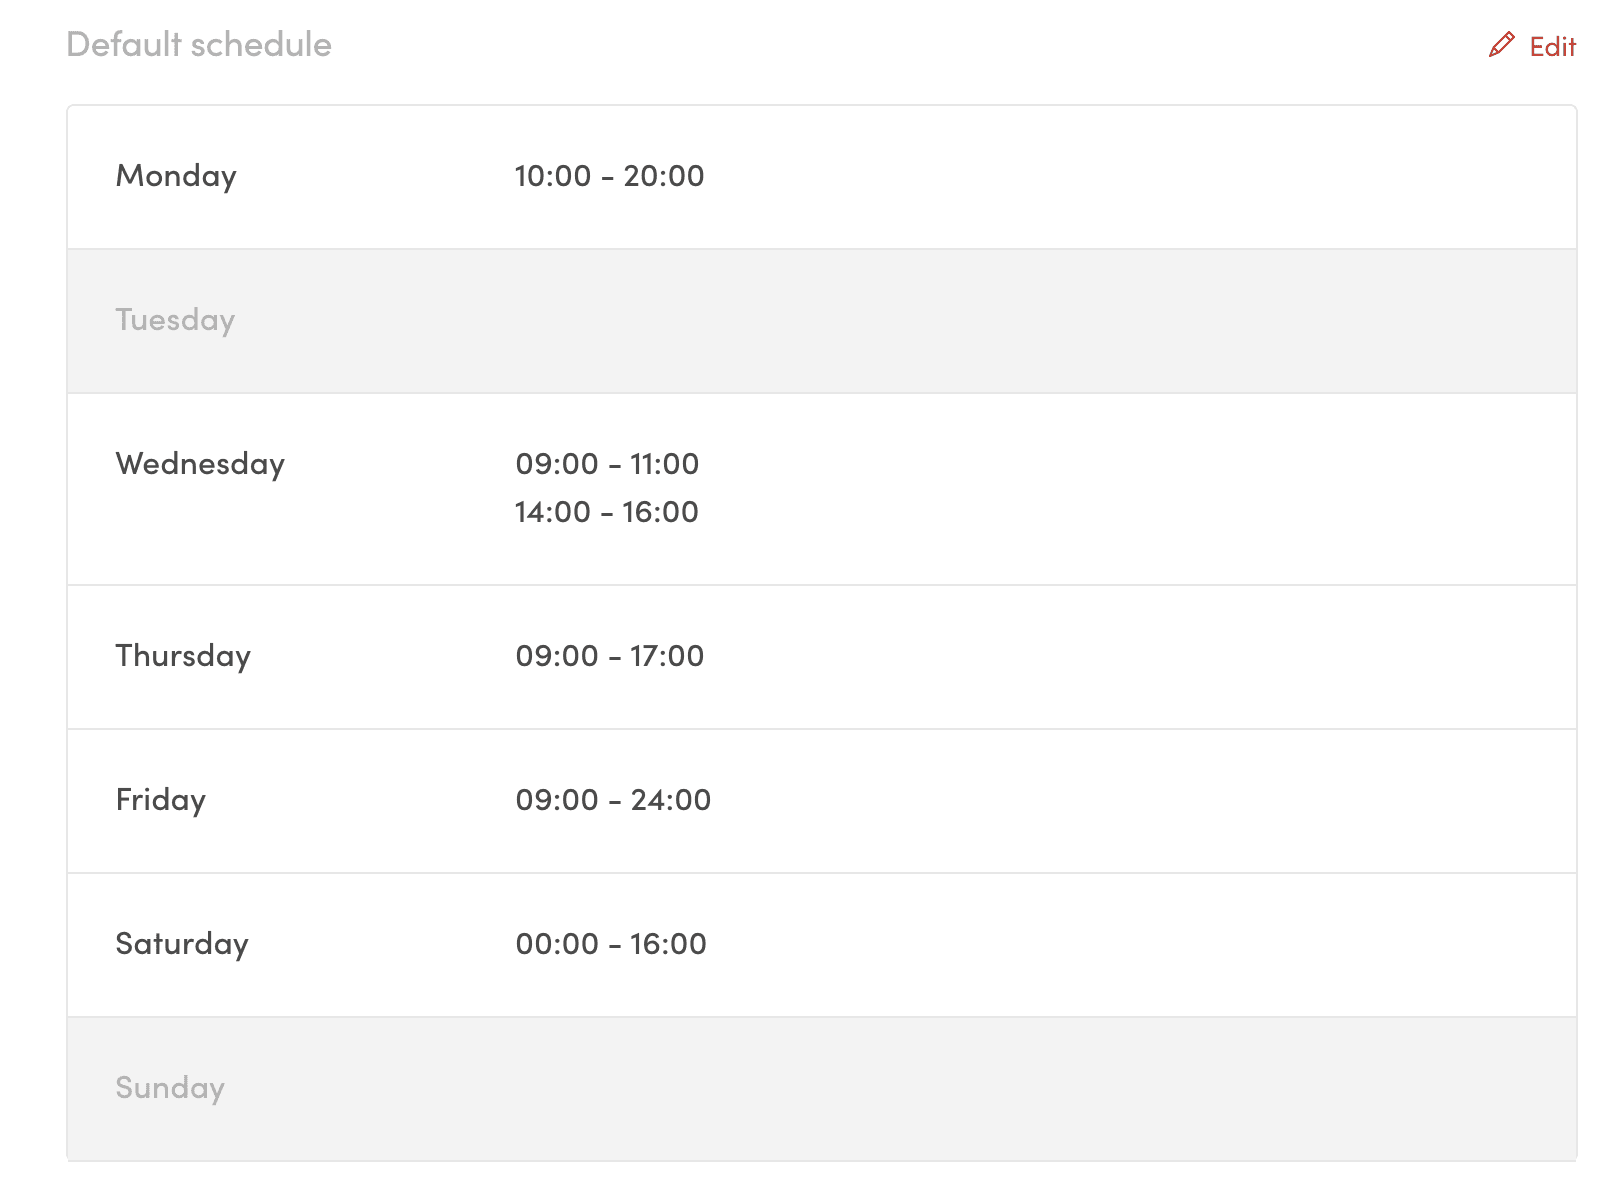
Task: Click Thursday's 17:00 end time
Action: (x=667, y=656)
